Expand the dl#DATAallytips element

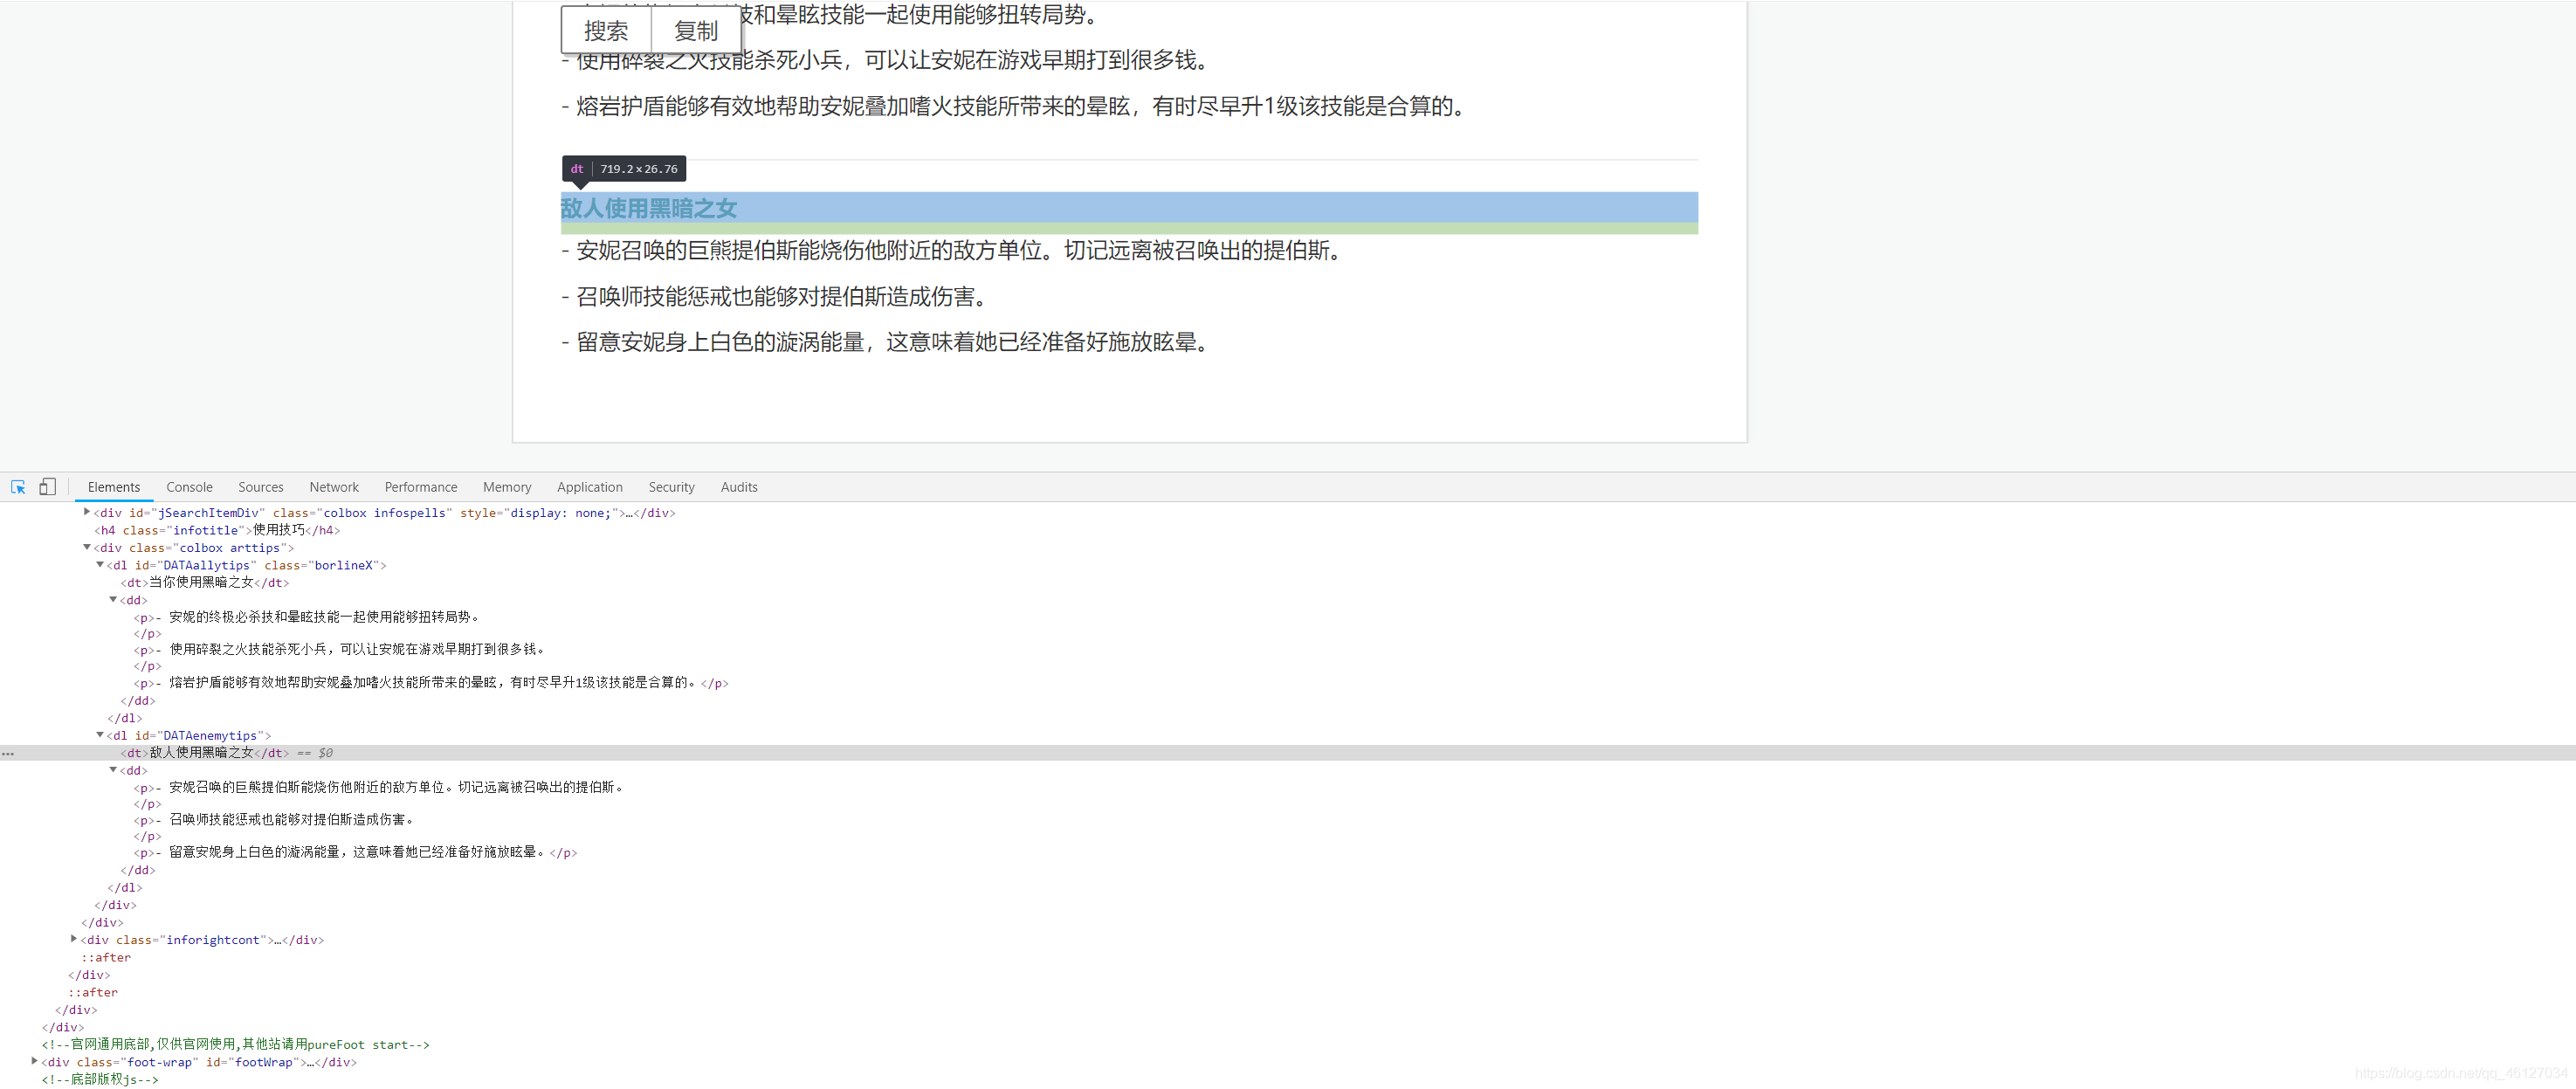(x=102, y=563)
